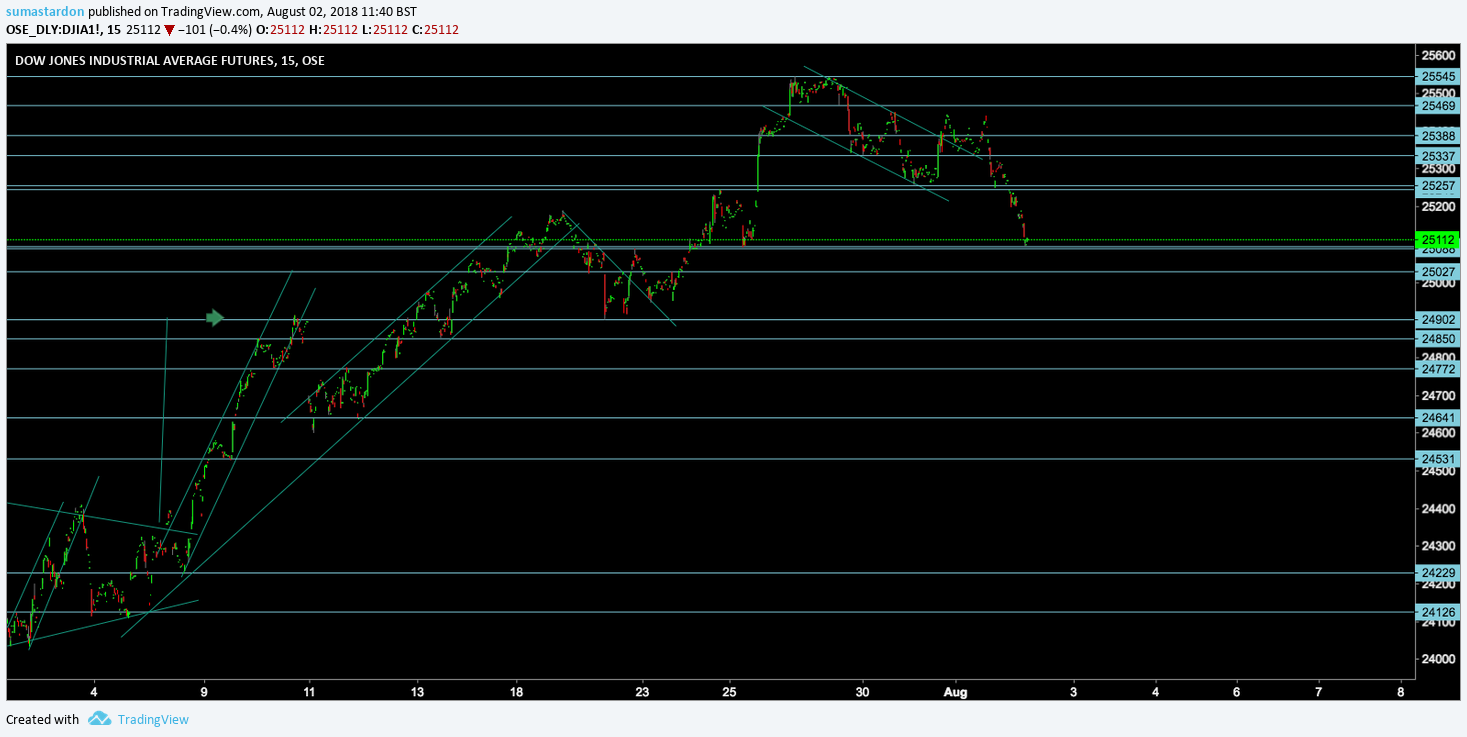The width and height of the screenshot is (1467, 737).
Task: Click the 25 date label on time axis
Action: click(729, 691)
